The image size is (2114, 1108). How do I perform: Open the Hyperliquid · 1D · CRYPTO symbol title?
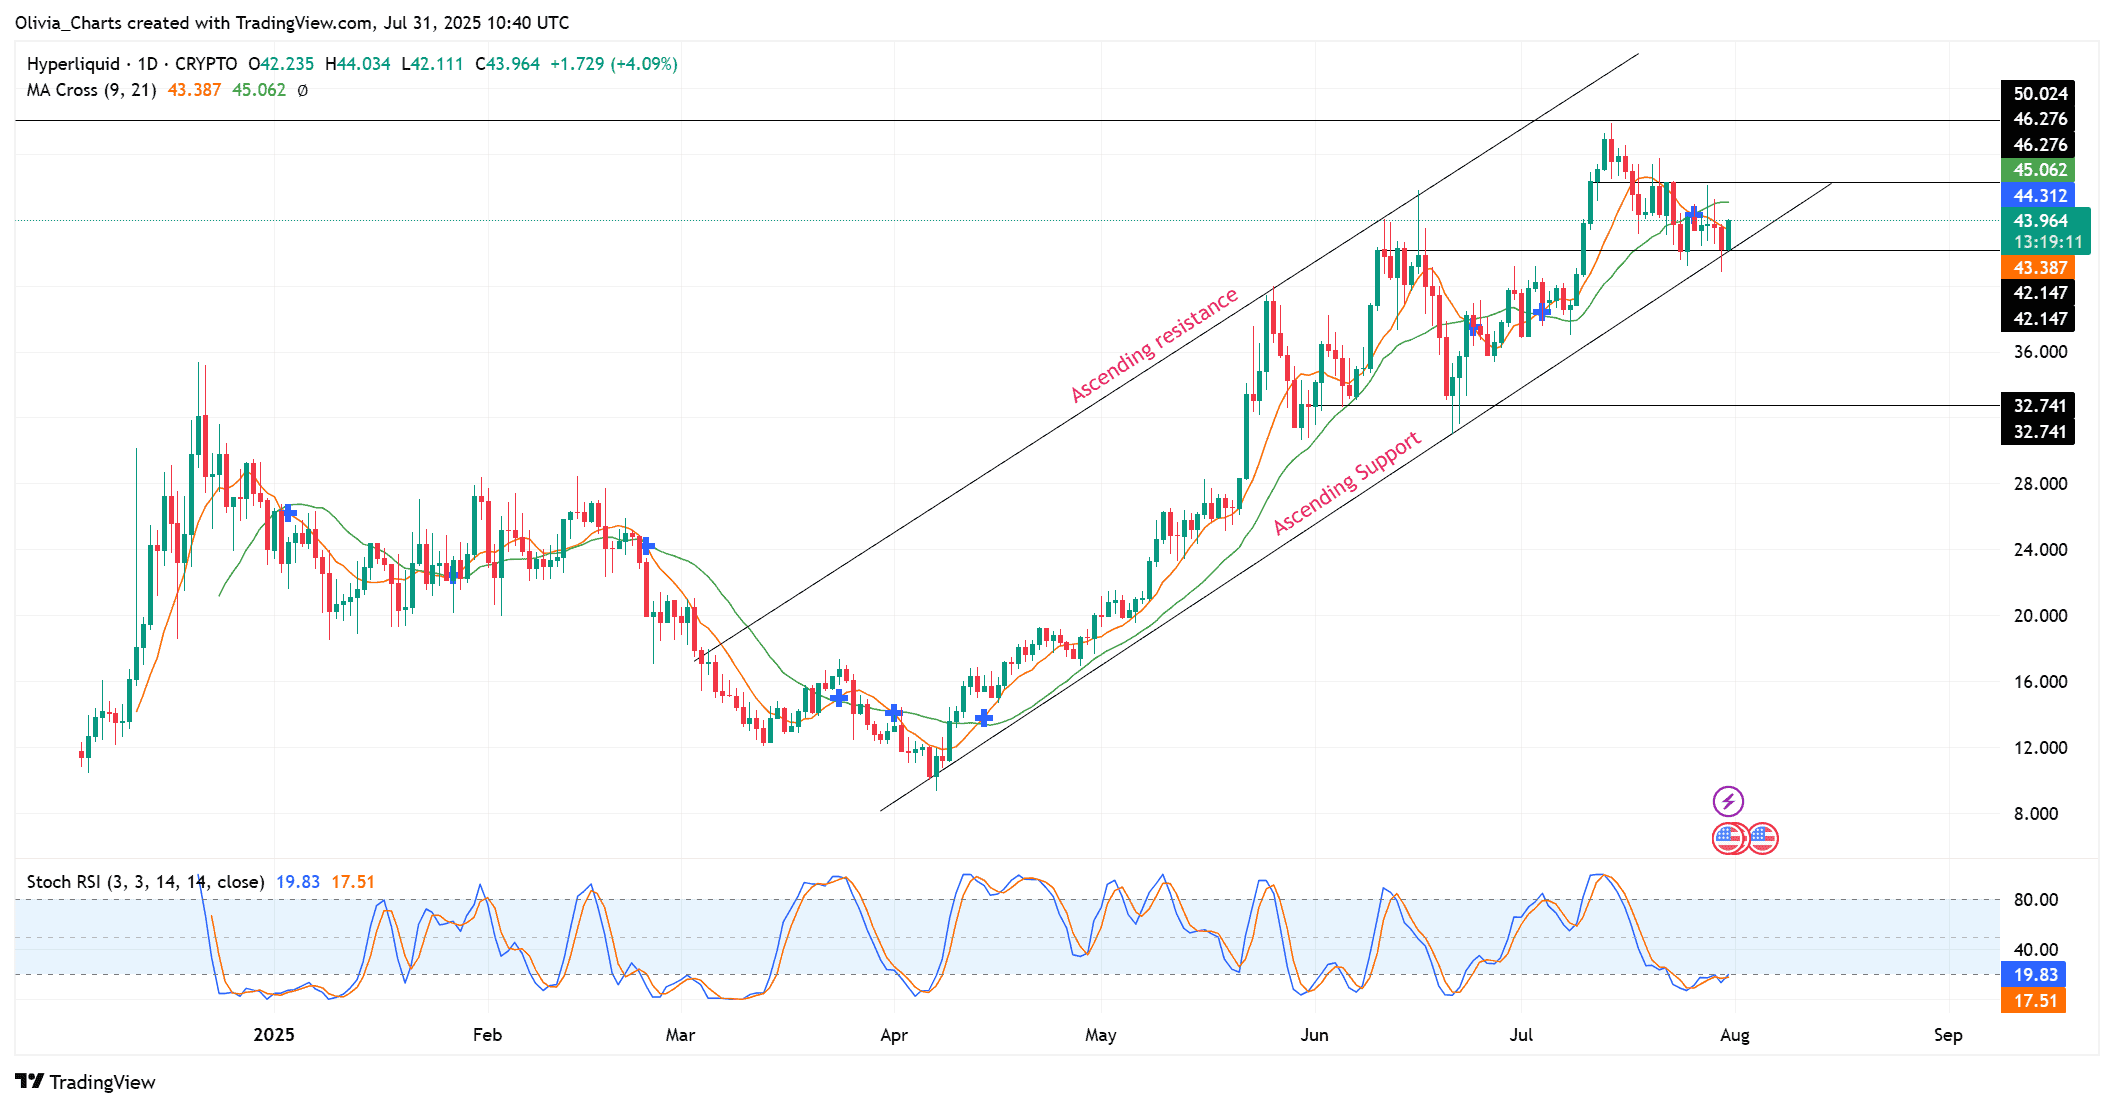point(132,64)
